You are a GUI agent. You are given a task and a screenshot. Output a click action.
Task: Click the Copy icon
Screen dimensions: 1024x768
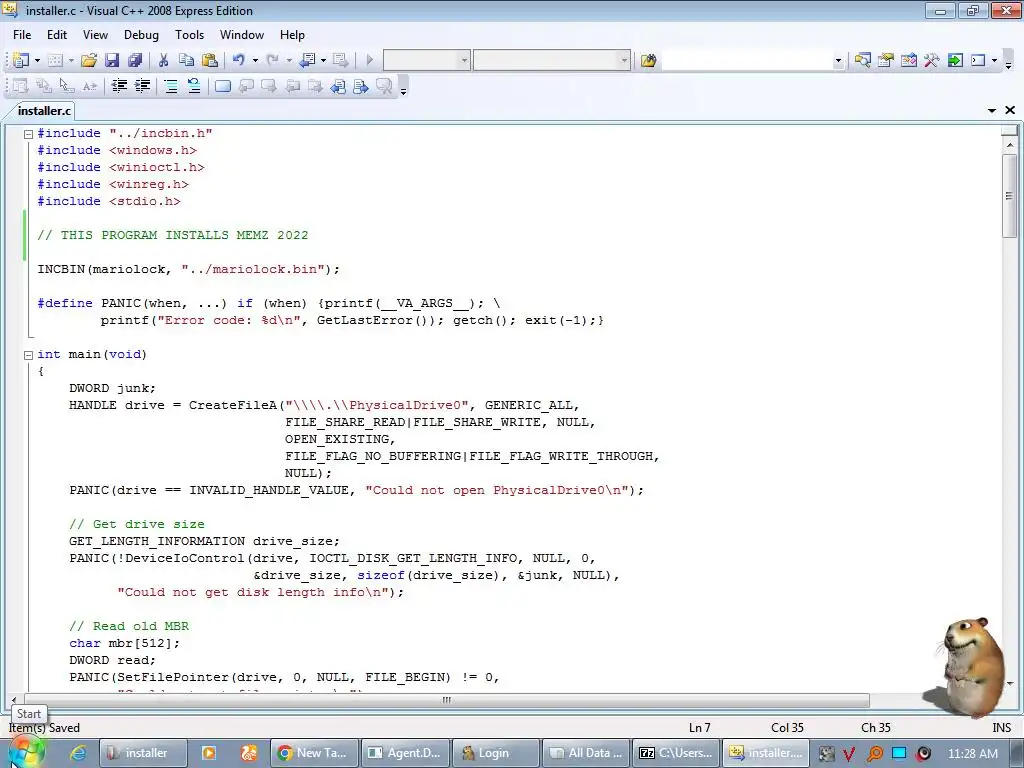186,61
